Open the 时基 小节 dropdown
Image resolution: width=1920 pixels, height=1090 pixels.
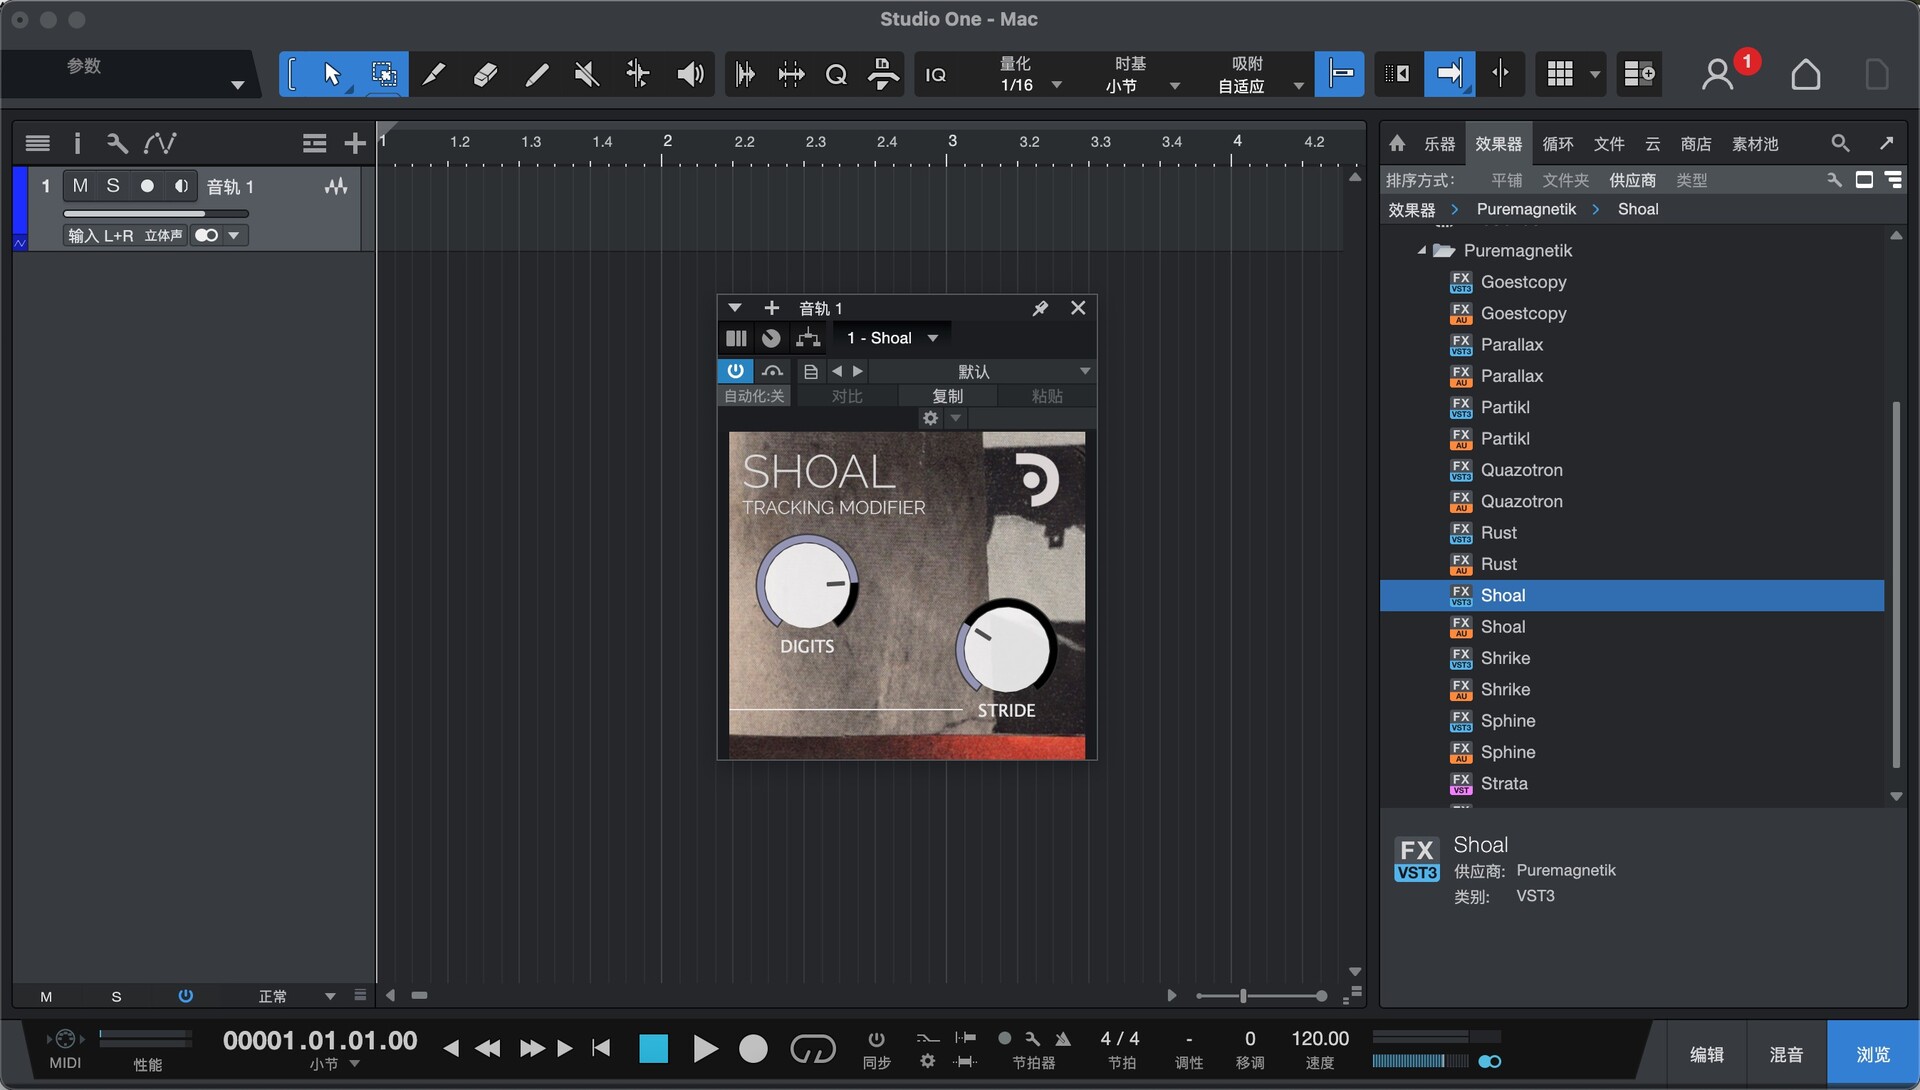click(x=1141, y=75)
